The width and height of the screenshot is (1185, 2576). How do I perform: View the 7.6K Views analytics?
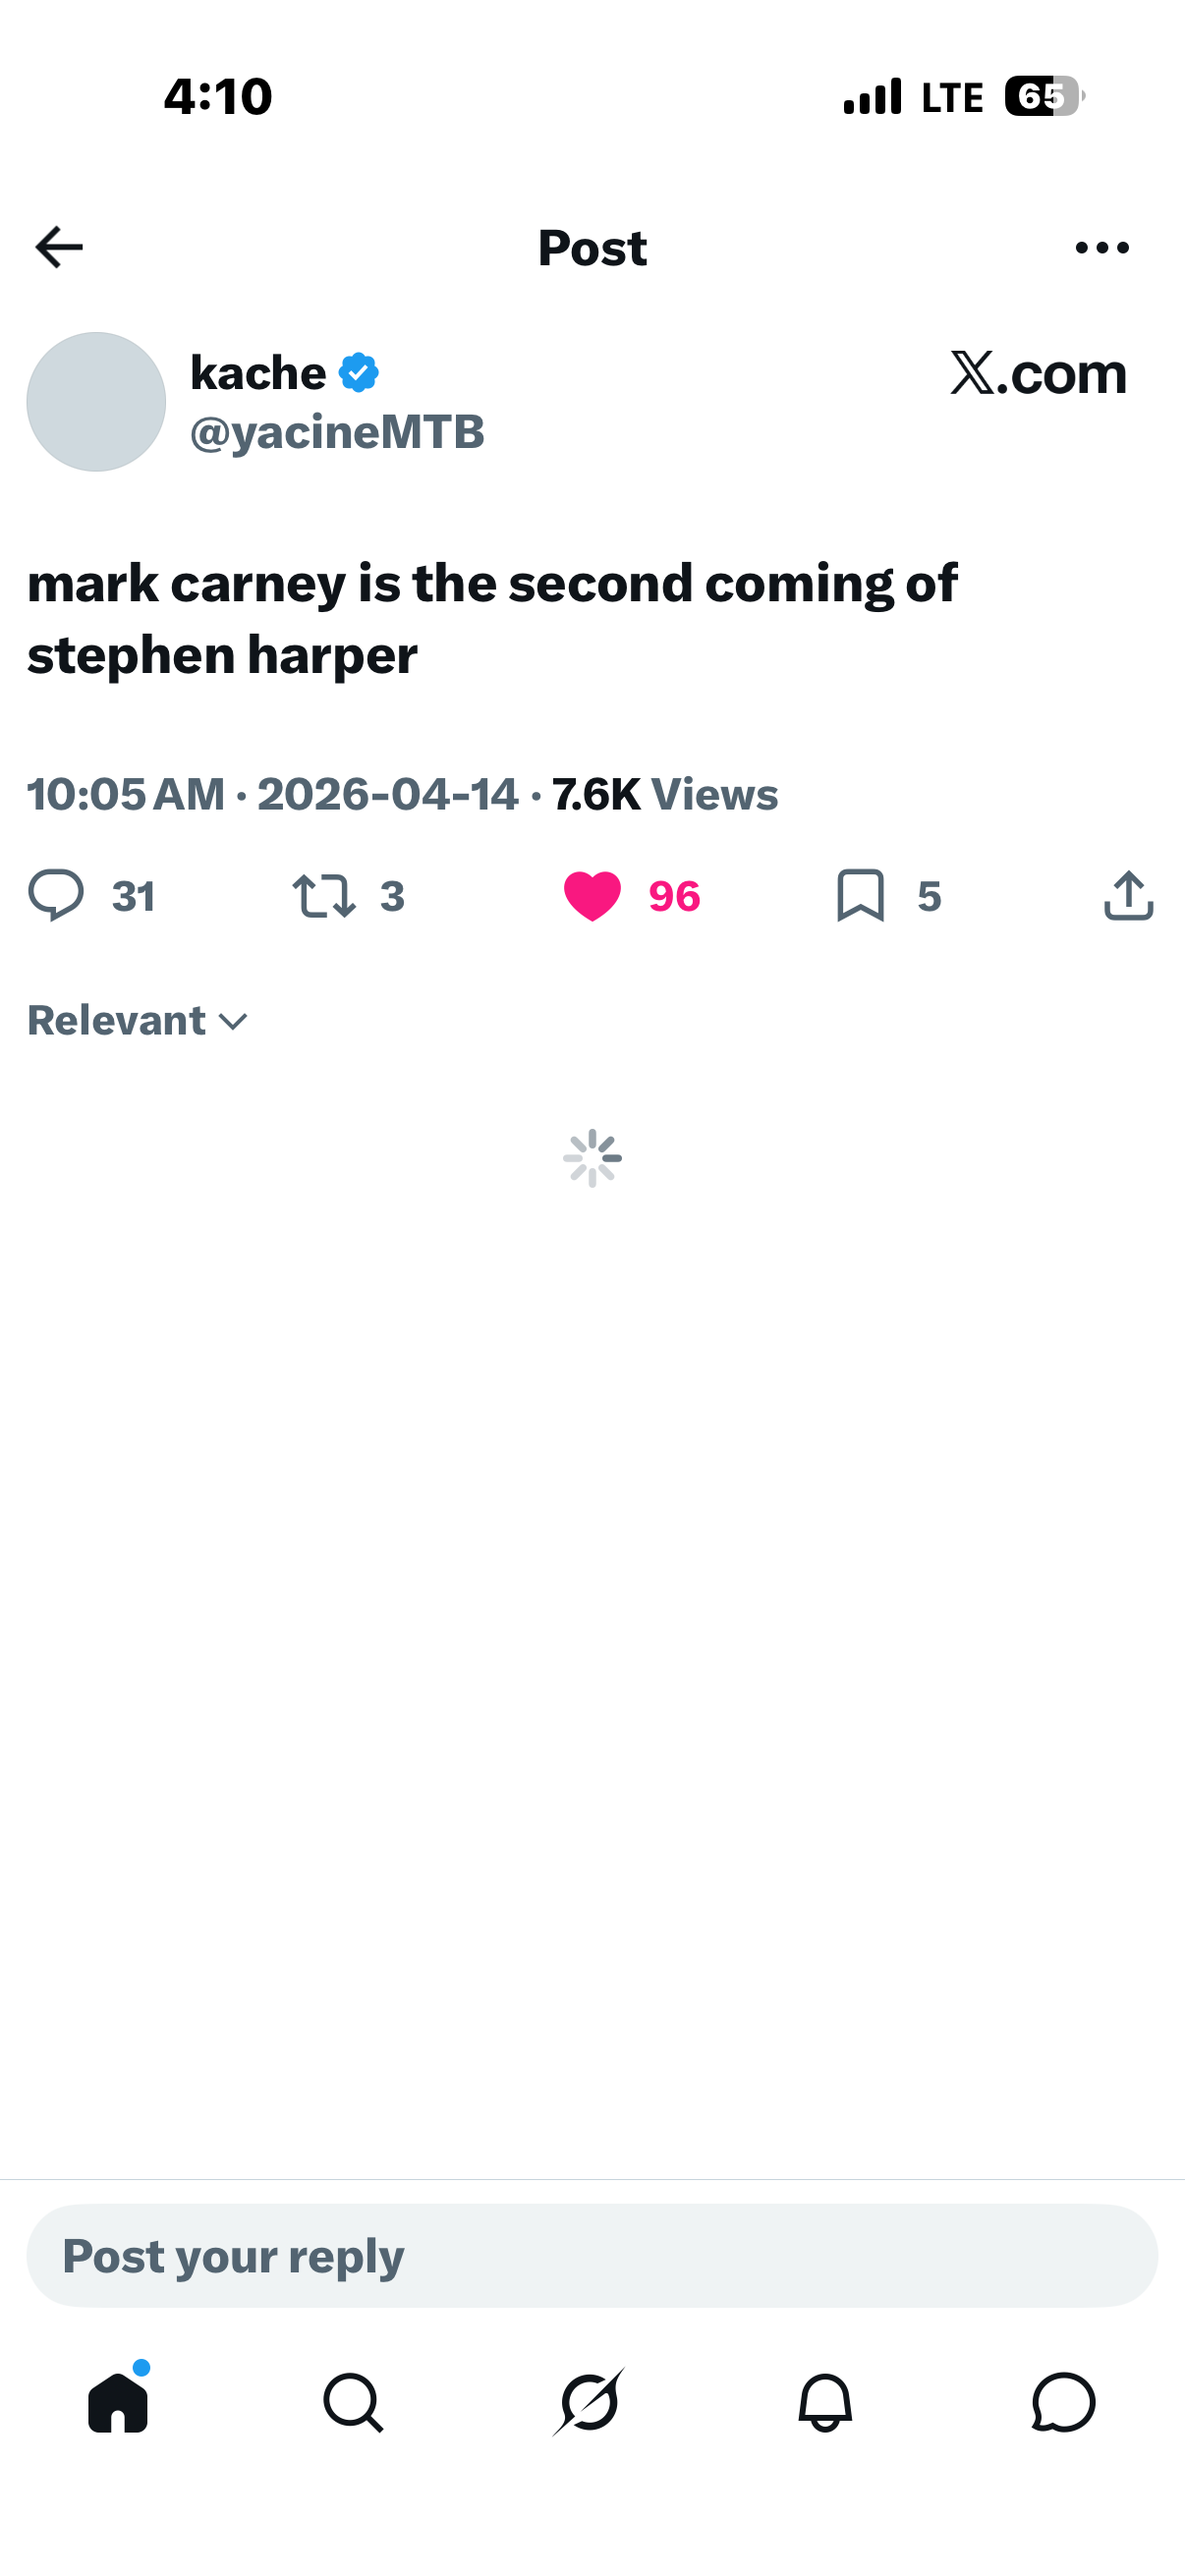(x=664, y=795)
